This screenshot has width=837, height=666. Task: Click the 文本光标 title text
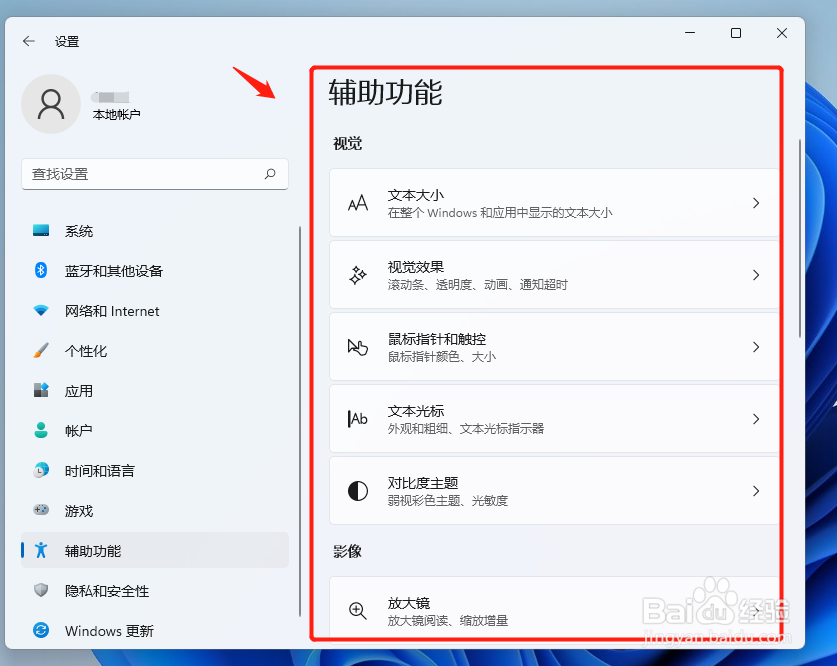click(416, 411)
